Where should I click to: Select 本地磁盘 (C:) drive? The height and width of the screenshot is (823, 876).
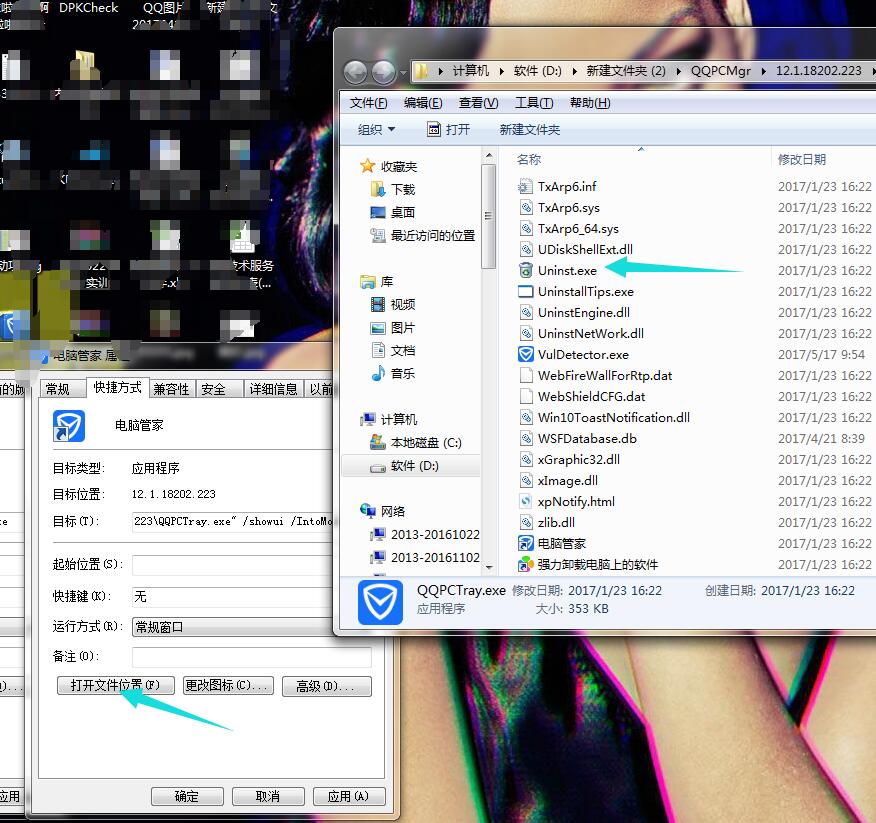pos(416,443)
